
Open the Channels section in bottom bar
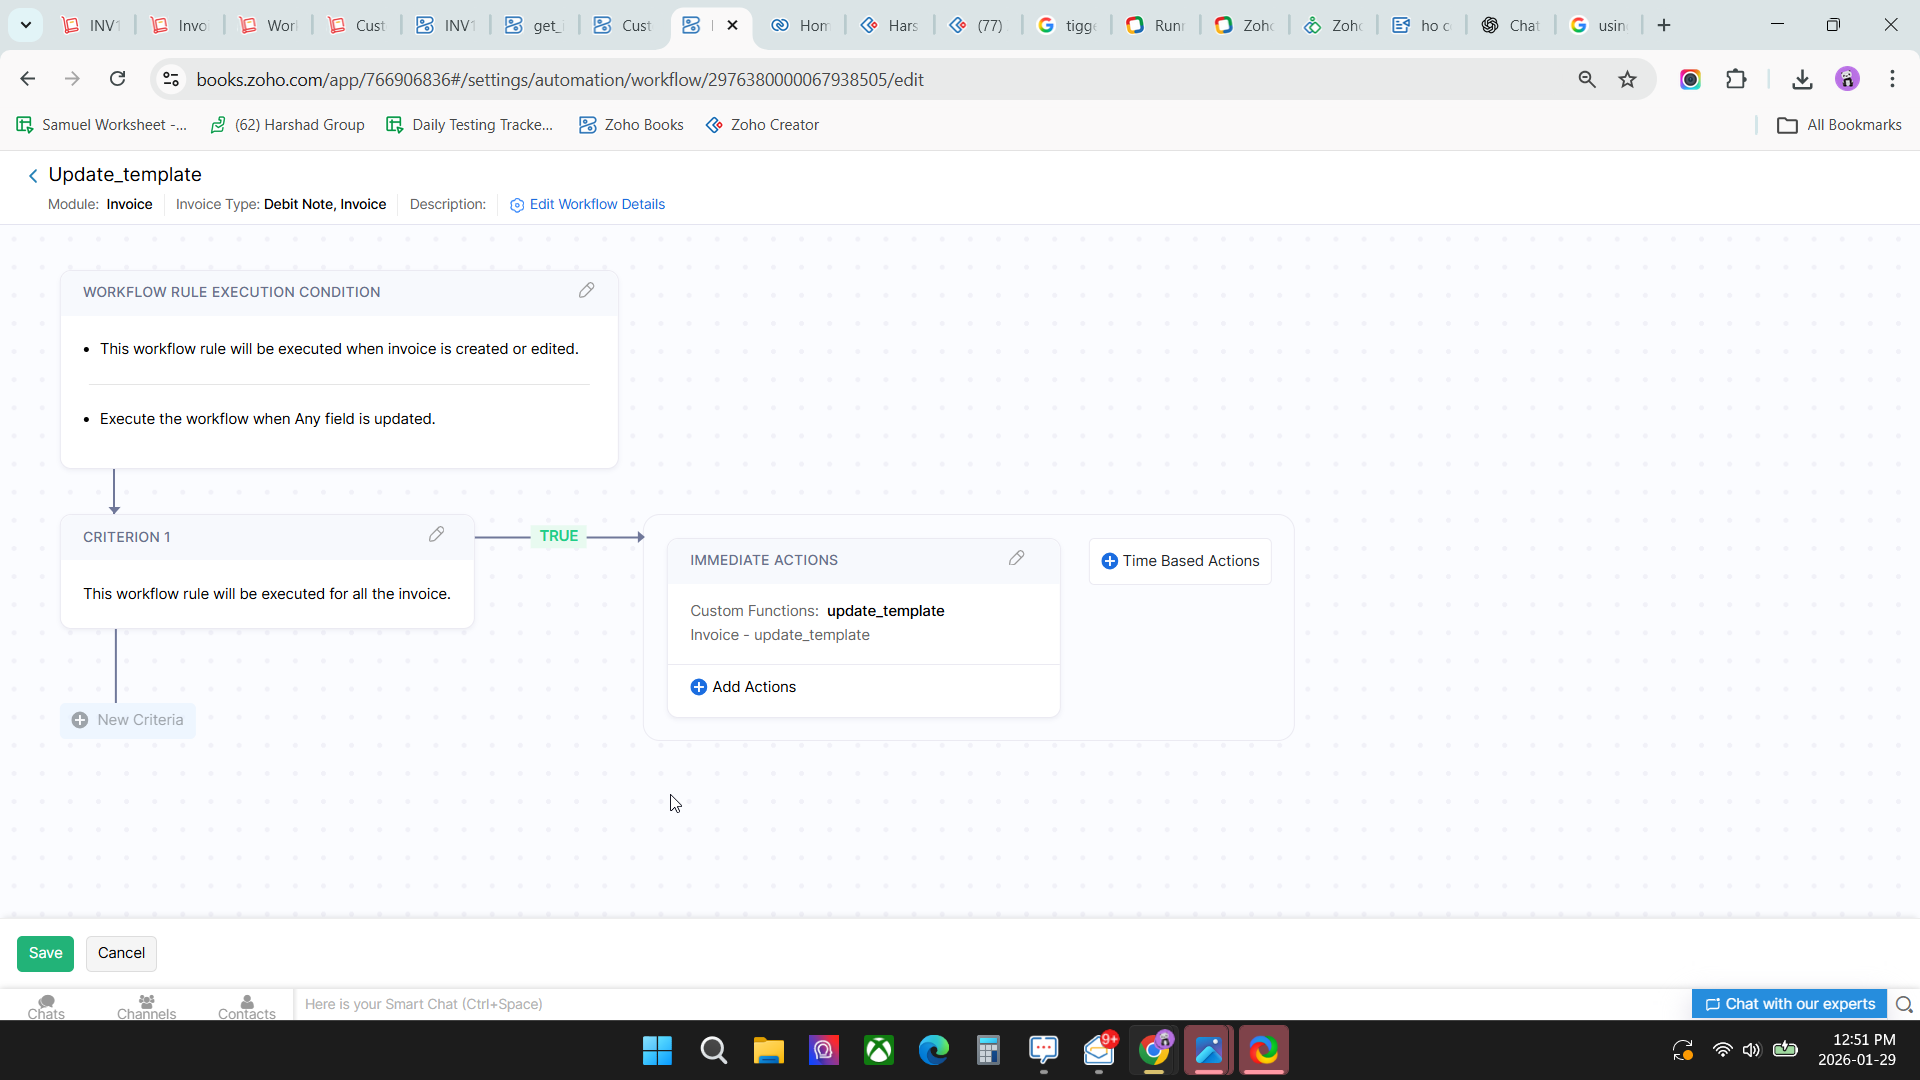(x=146, y=1006)
